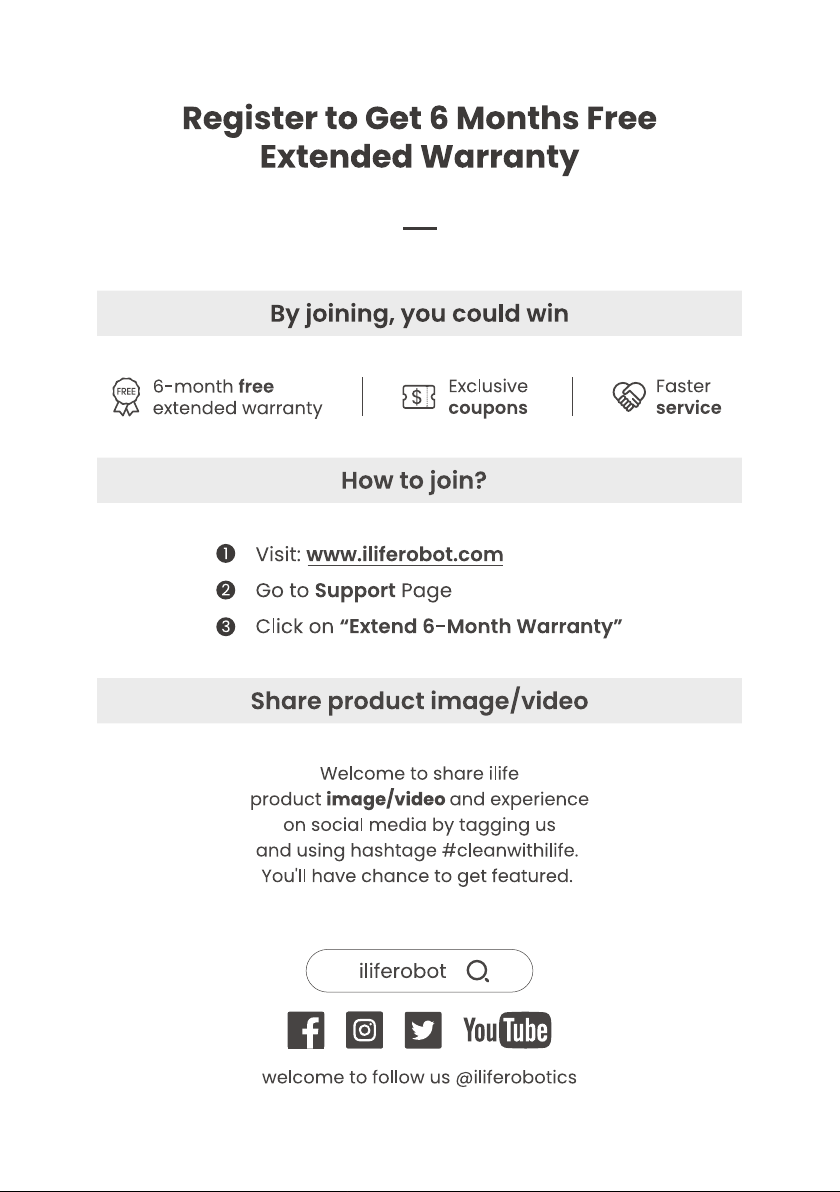The height and width of the screenshot is (1192, 840).
Task: Click the step 3 number bullet
Action: pyautogui.click(x=226, y=626)
